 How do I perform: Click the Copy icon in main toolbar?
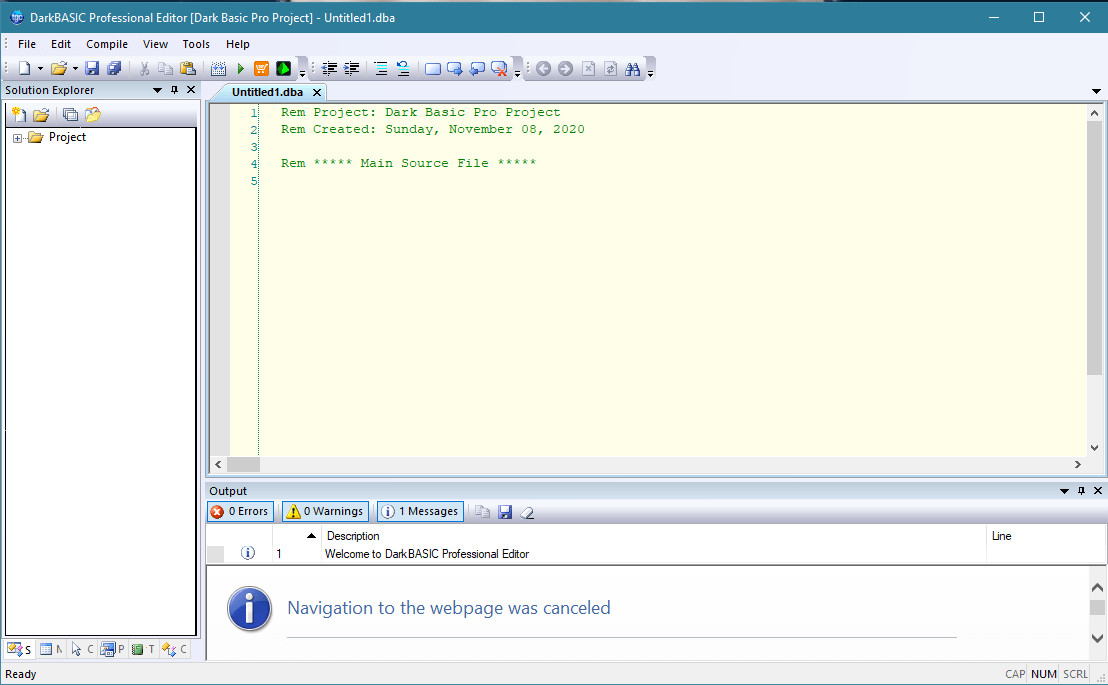pyautogui.click(x=165, y=69)
